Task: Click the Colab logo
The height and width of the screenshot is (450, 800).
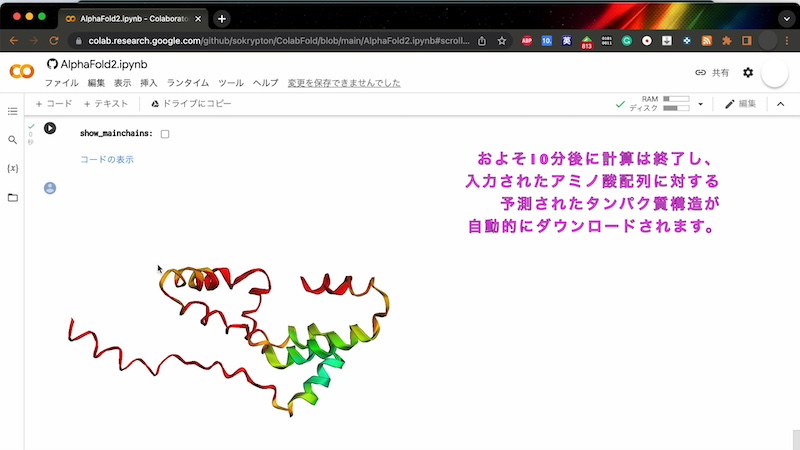Action: 22,72
